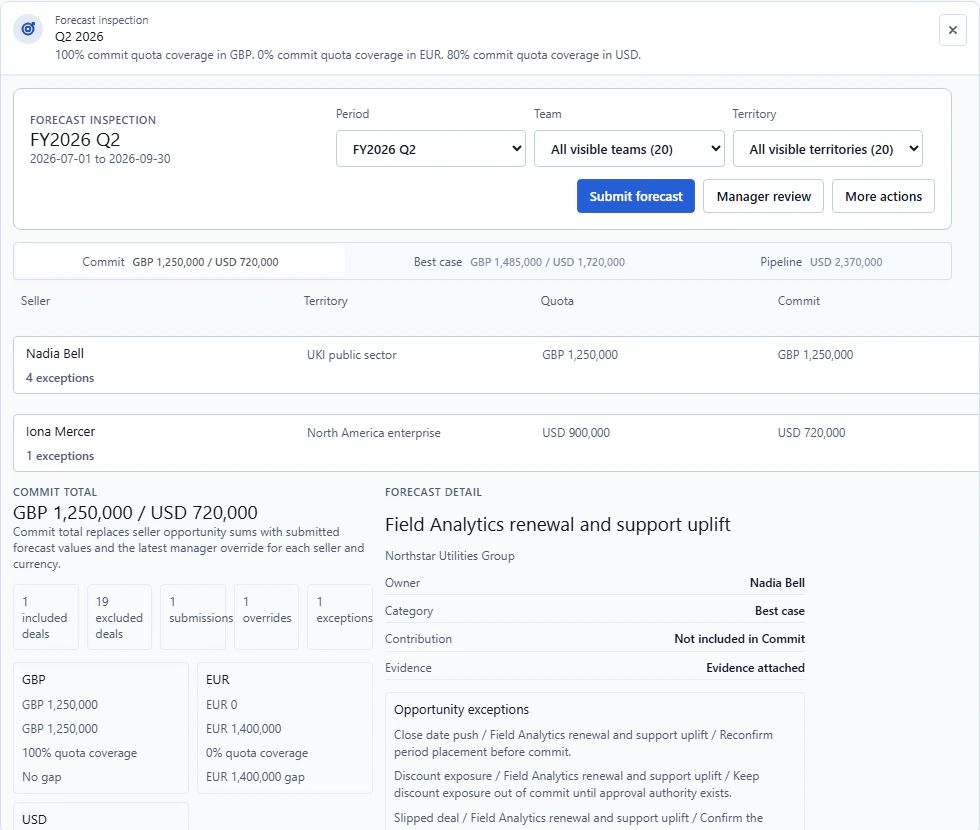Click EUR 1,400,000 gap text
The width and height of the screenshot is (980, 830).
[255, 777]
